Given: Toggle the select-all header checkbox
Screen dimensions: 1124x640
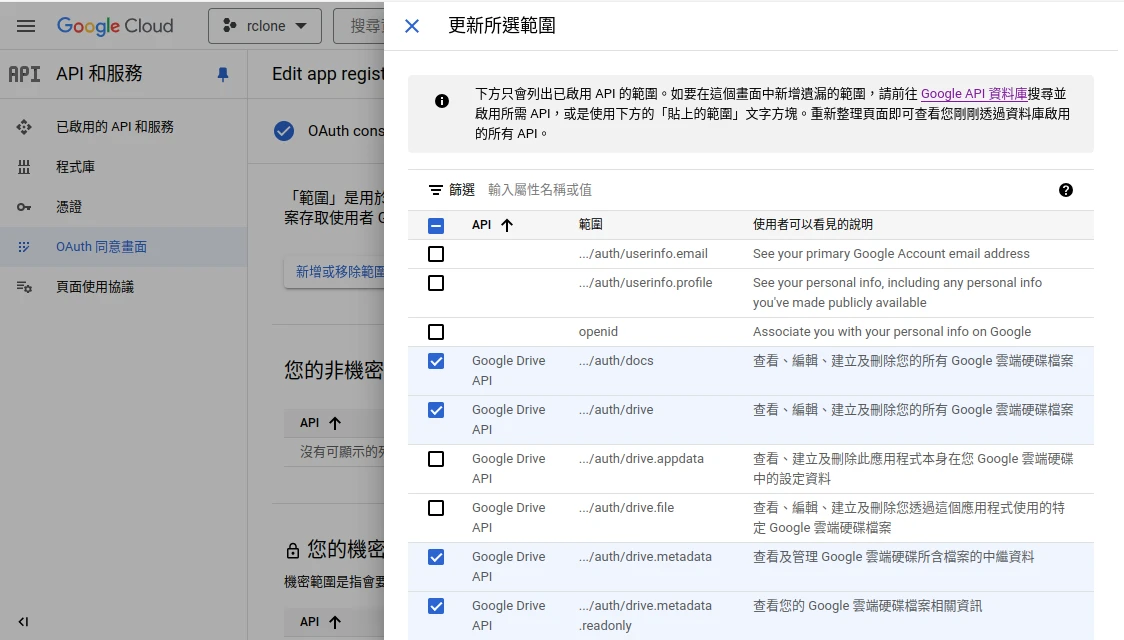Looking at the screenshot, I should point(436,225).
